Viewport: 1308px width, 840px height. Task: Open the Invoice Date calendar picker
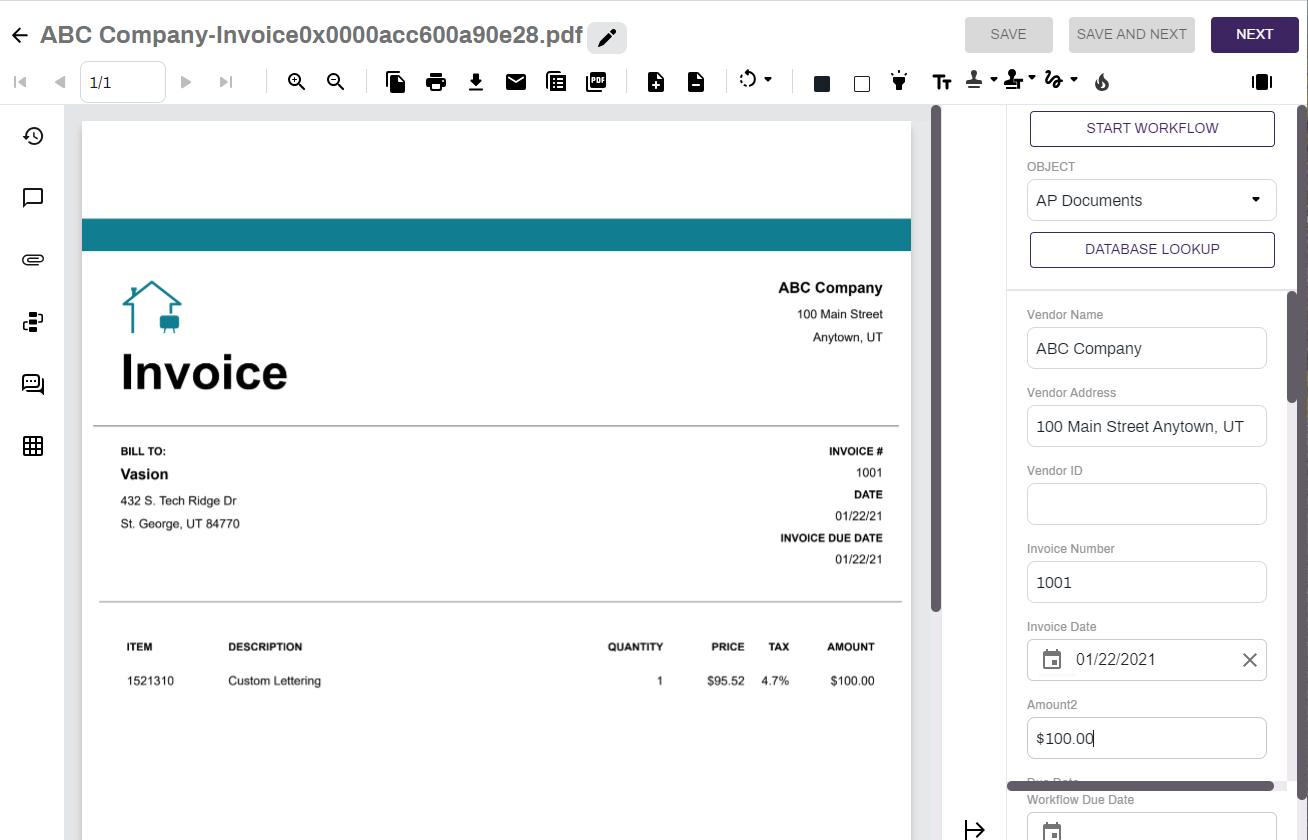pyautogui.click(x=1052, y=660)
